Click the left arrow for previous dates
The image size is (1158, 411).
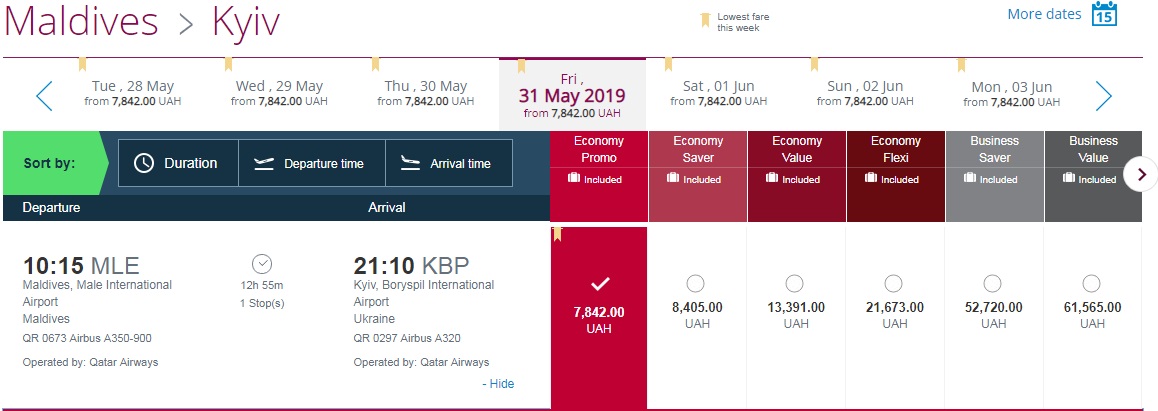[44, 96]
